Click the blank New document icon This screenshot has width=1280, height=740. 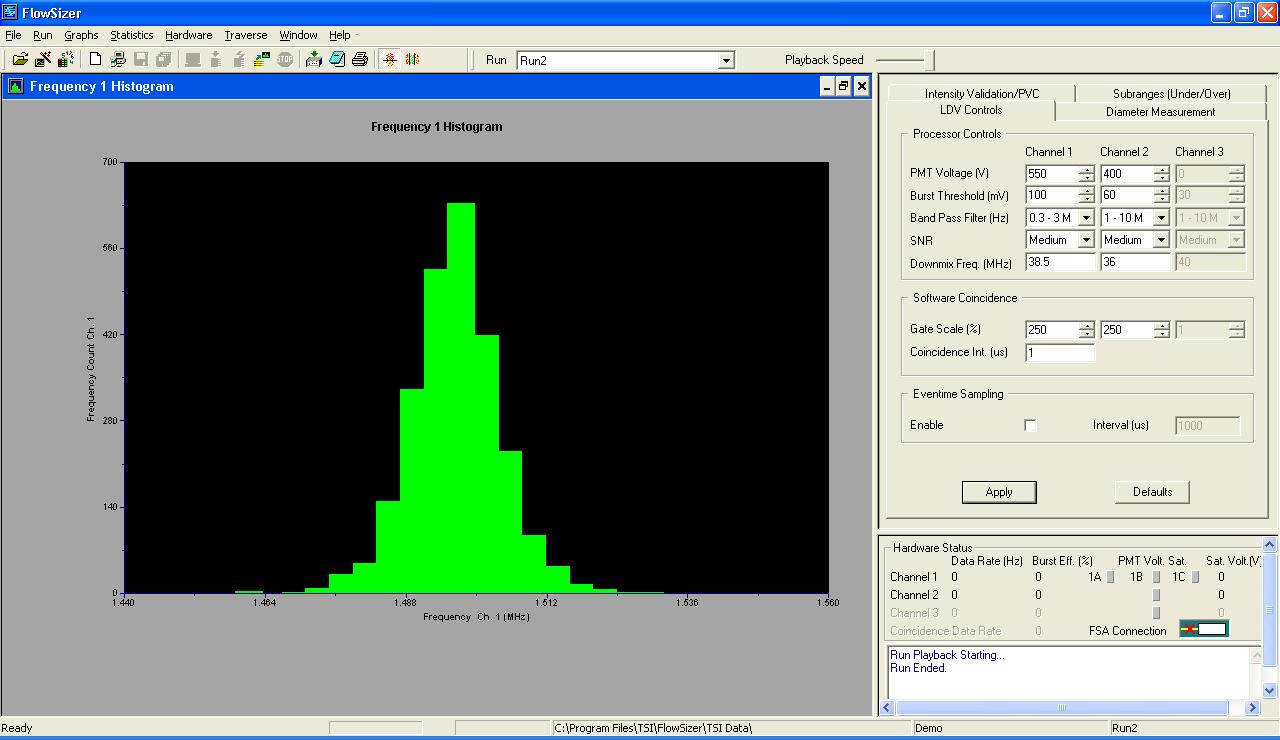click(x=96, y=60)
